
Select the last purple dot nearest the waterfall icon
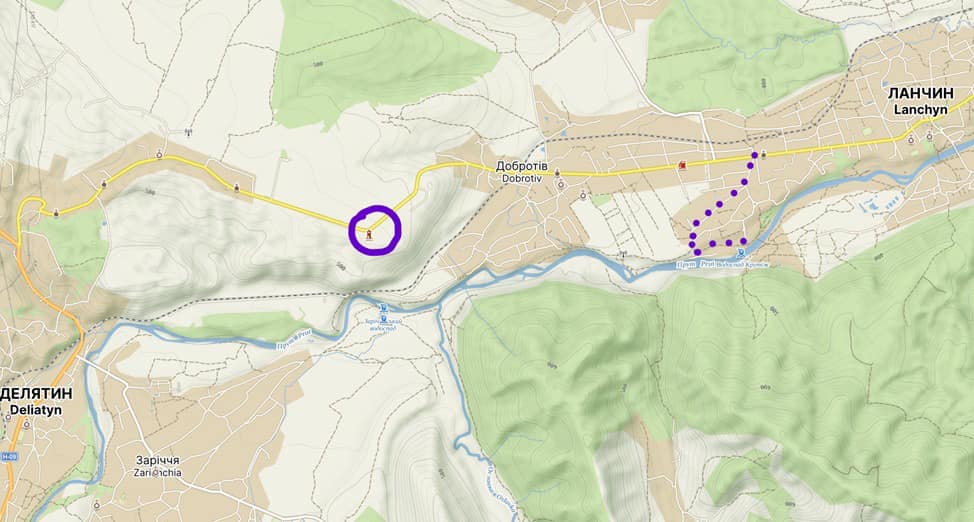[743, 241]
